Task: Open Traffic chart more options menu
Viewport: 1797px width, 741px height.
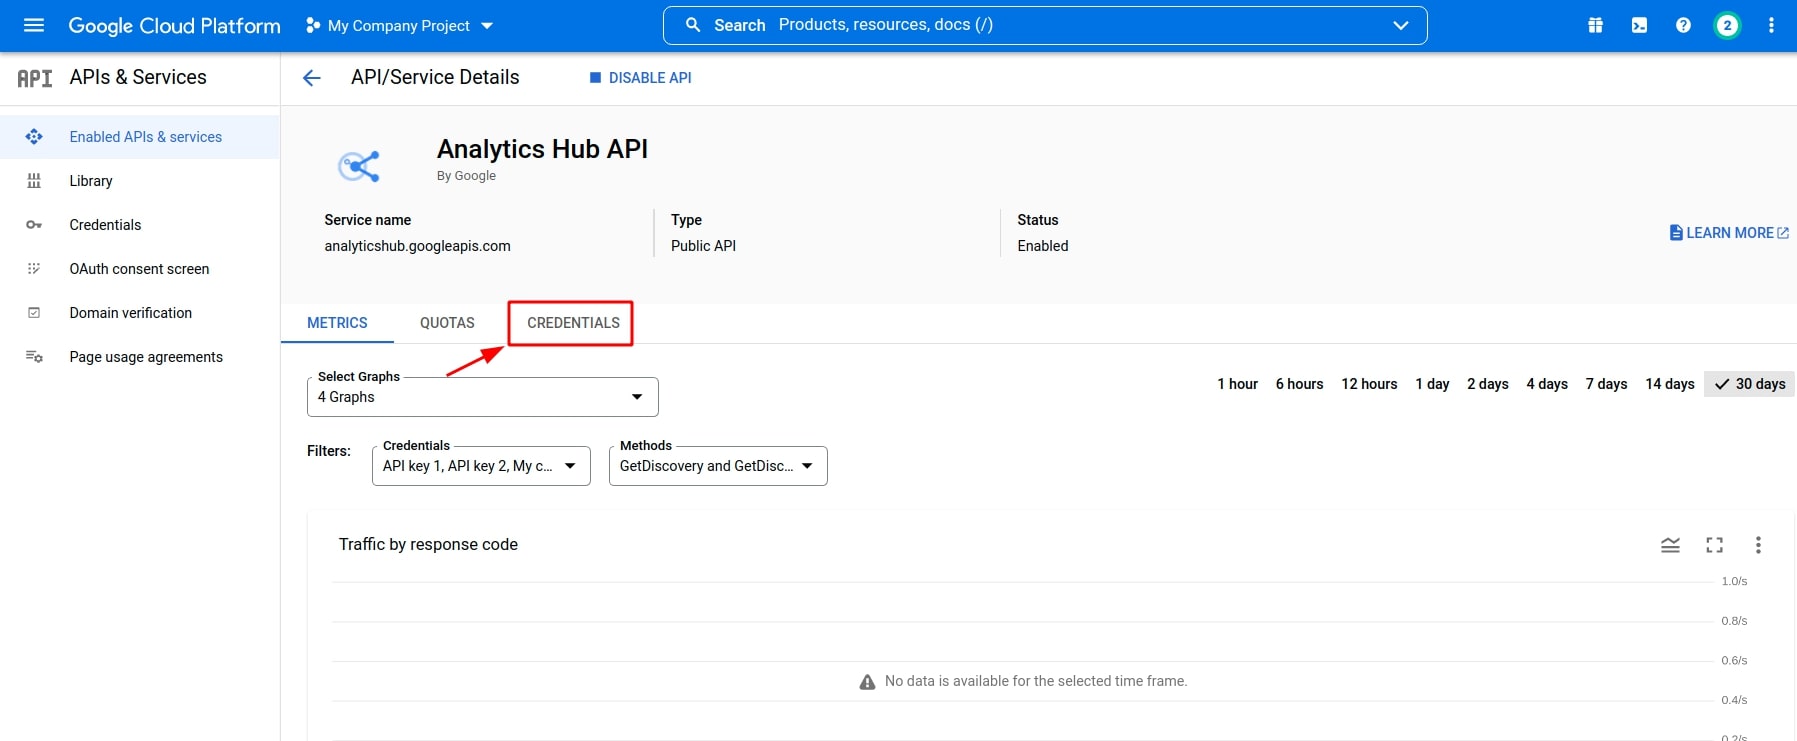Action: coord(1758,545)
